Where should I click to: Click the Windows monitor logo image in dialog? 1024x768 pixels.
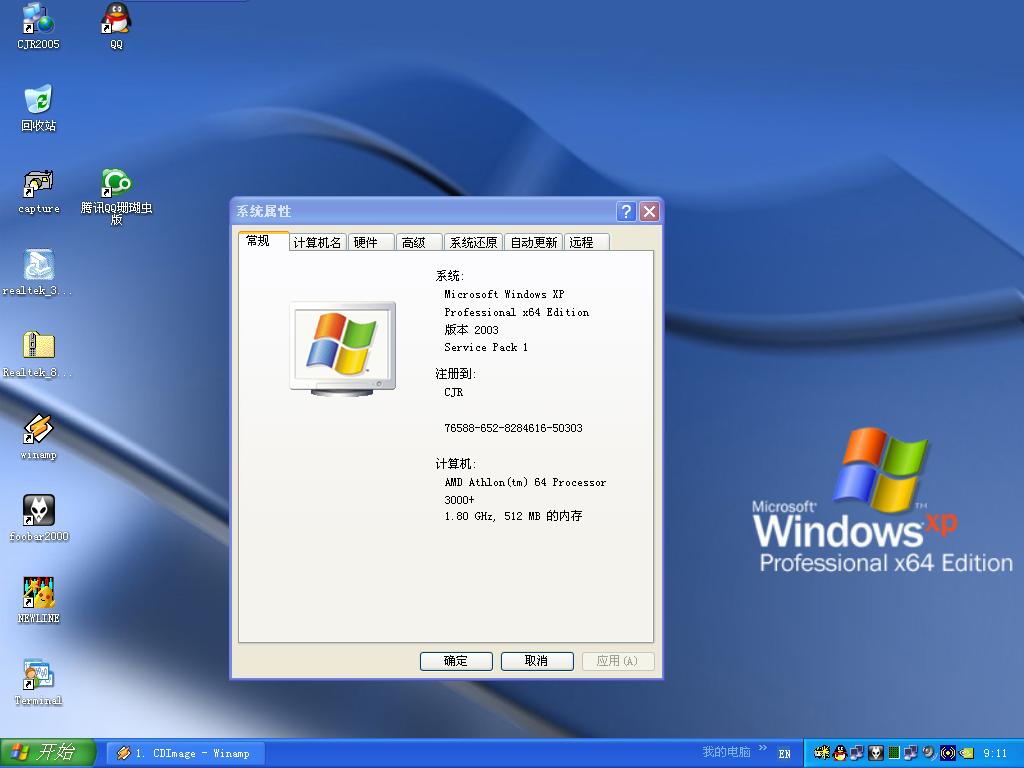[x=343, y=349]
